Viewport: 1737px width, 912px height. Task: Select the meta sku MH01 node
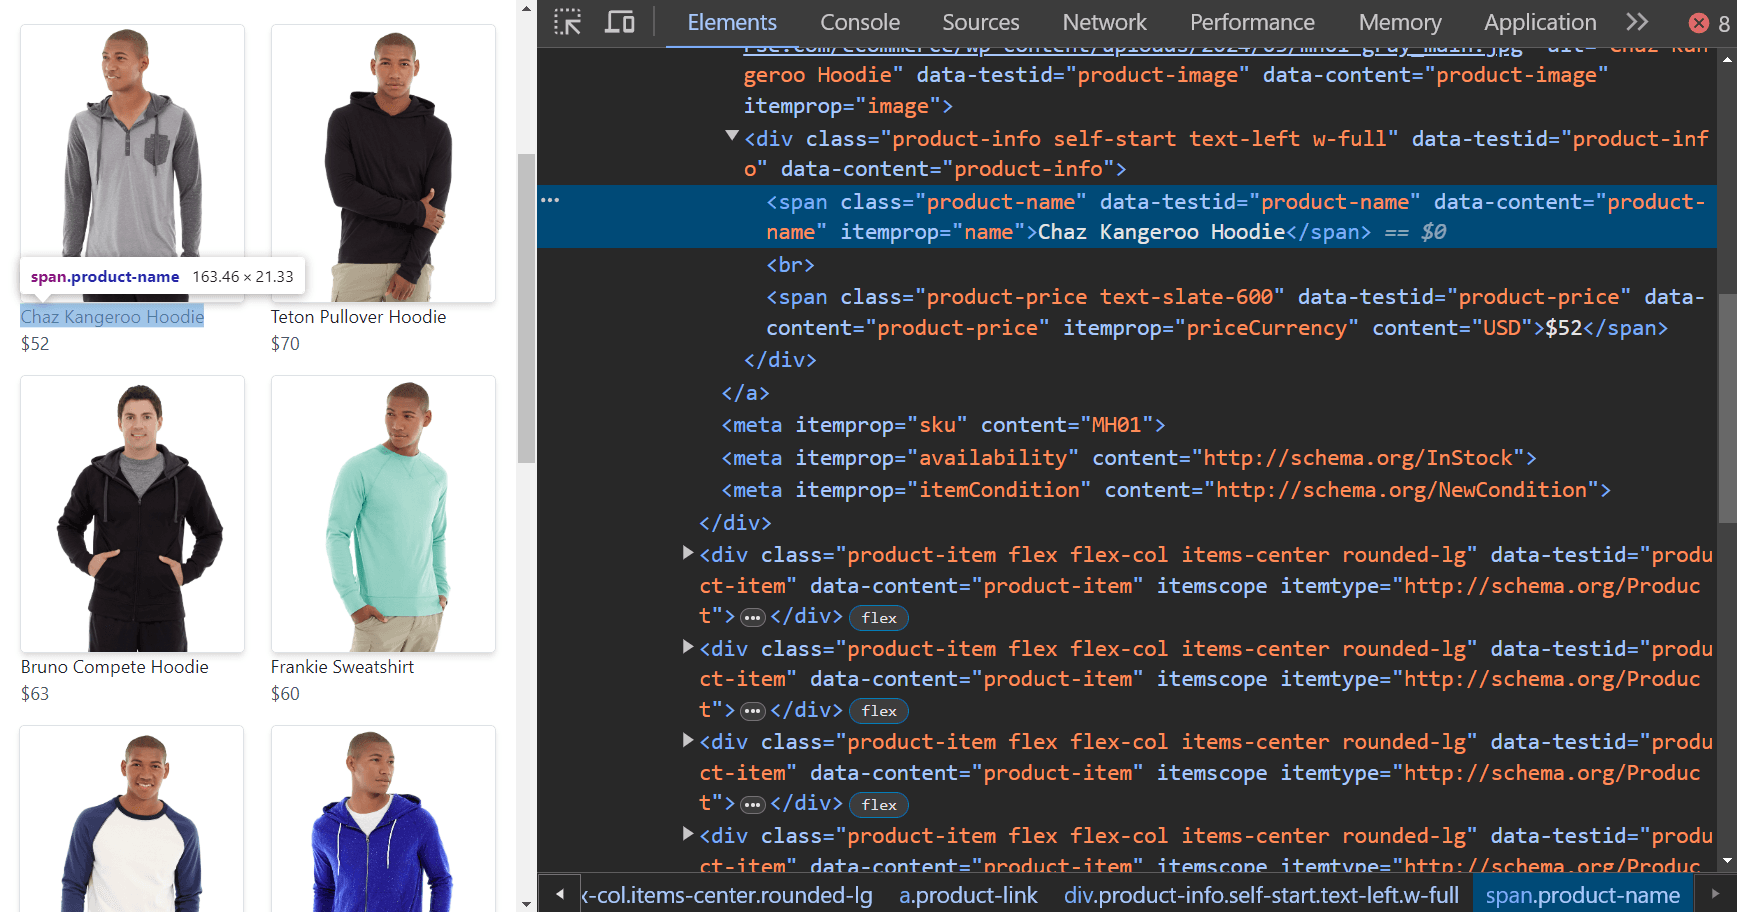click(x=943, y=425)
